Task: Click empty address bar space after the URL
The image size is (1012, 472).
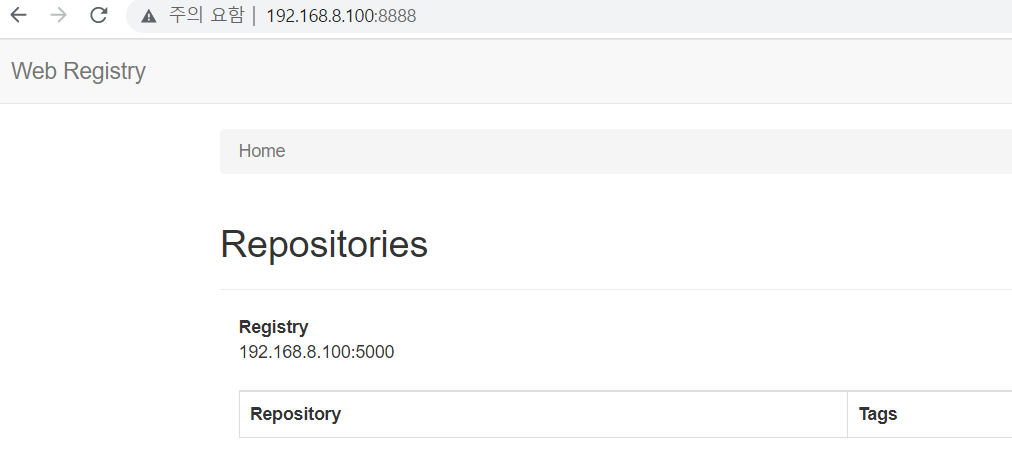Action: tap(710, 15)
